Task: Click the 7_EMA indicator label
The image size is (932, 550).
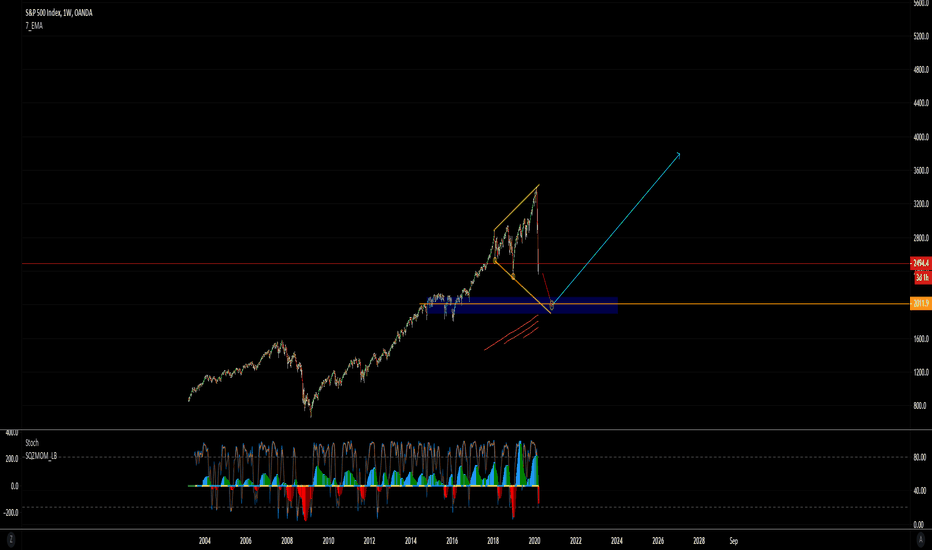Action: [34, 26]
